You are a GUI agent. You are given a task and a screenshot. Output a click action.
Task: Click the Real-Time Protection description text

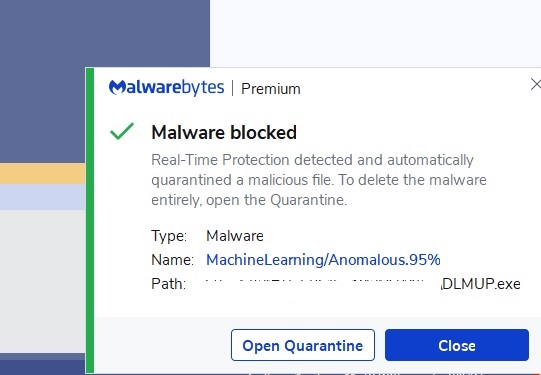[x=319, y=180]
